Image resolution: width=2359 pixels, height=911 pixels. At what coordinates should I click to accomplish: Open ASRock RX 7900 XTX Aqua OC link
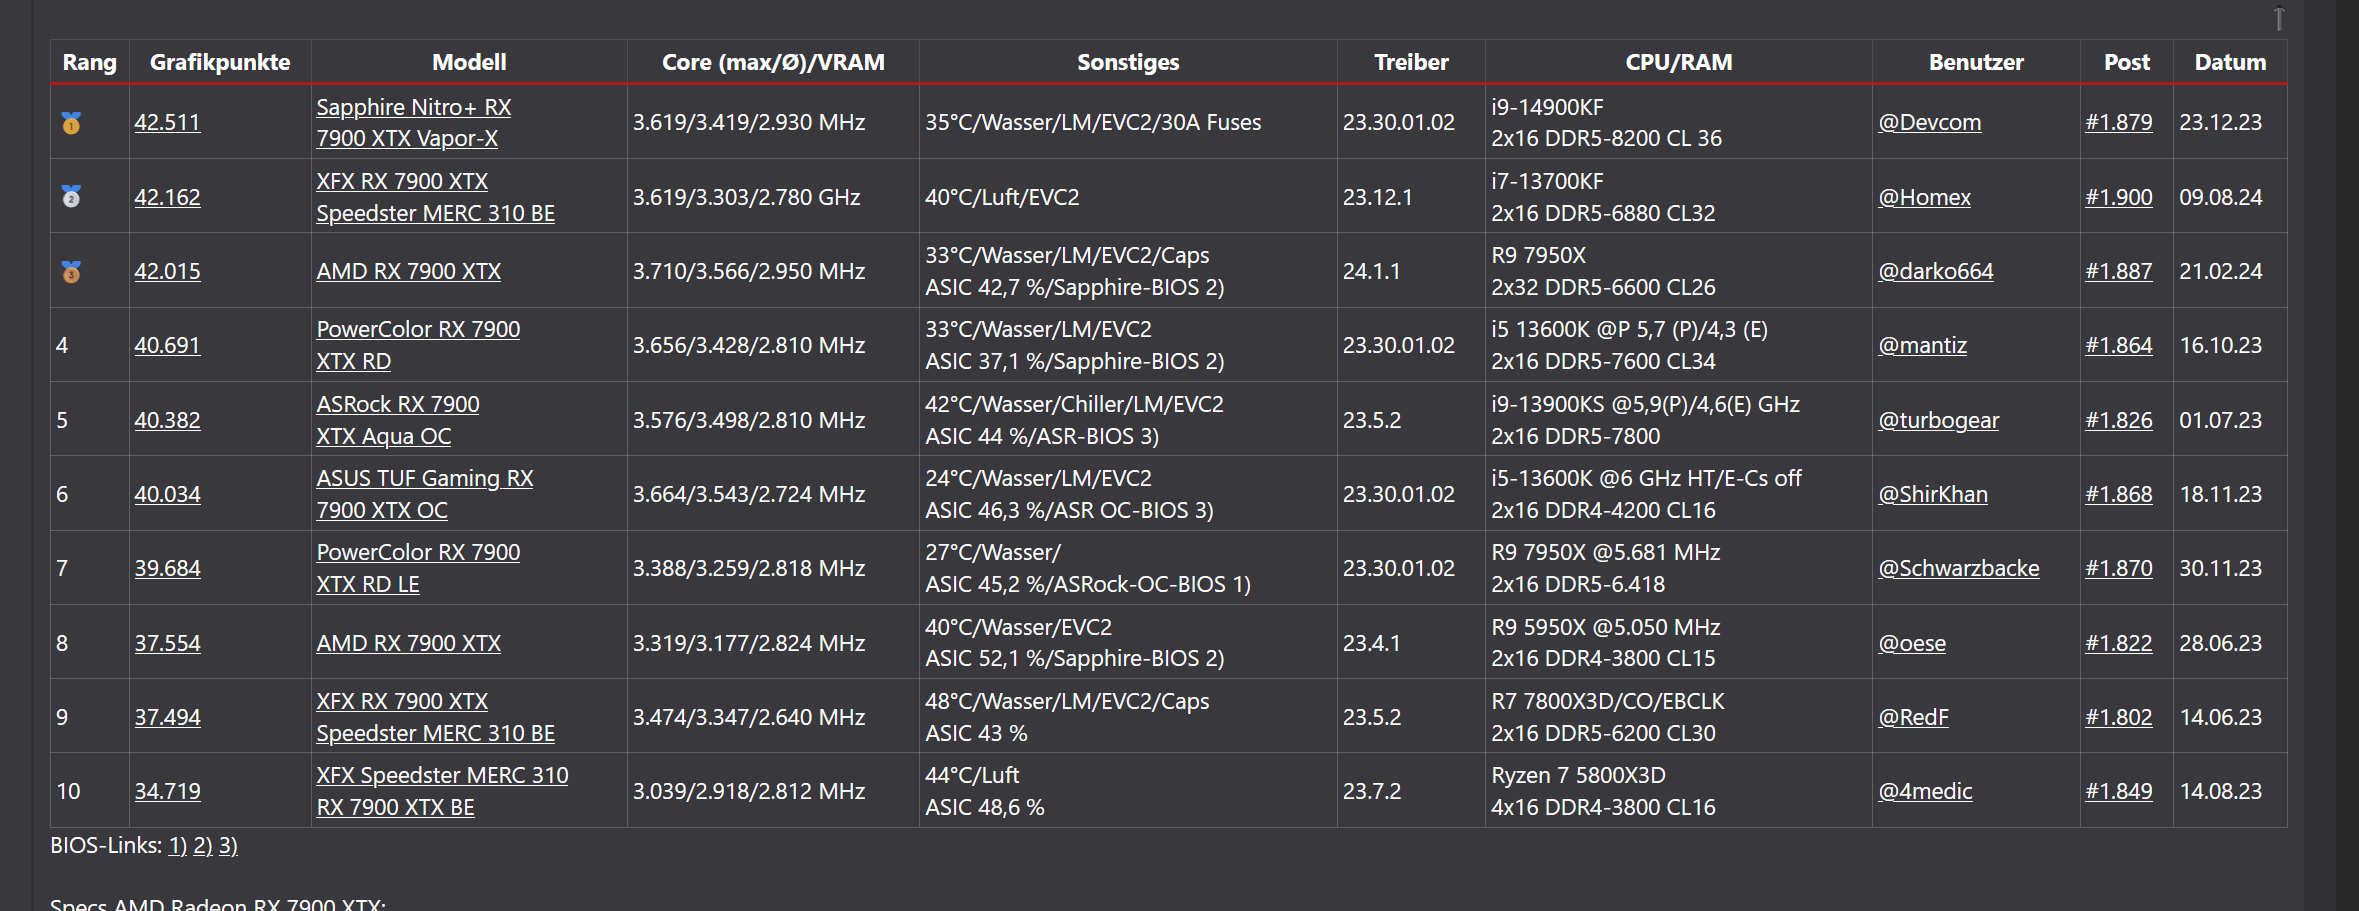[x=397, y=420]
